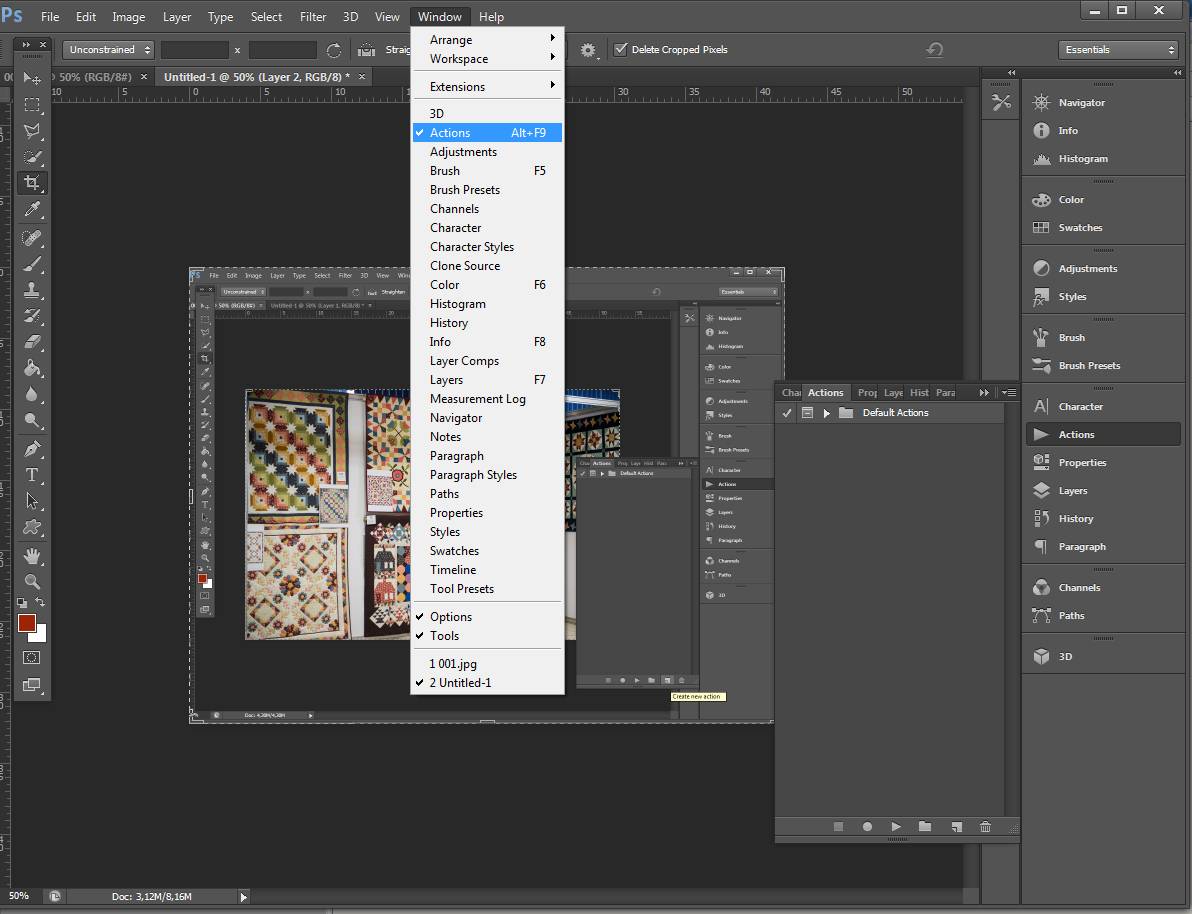Image resolution: width=1192 pixels, height=914 pixels.
Task: Select the Blur tool
Action: point(32,394)
